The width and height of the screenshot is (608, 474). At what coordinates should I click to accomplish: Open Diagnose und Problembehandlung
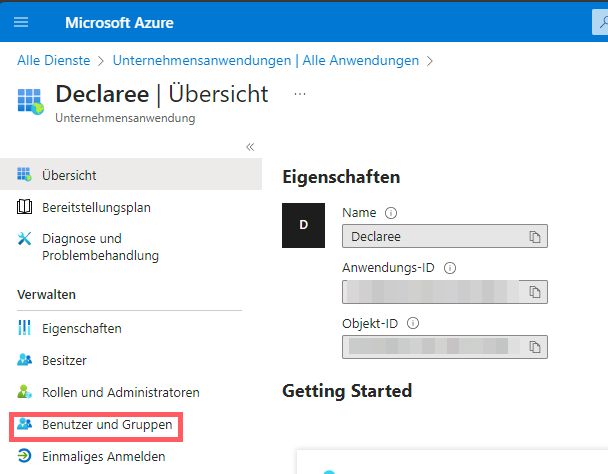[100, 247]
